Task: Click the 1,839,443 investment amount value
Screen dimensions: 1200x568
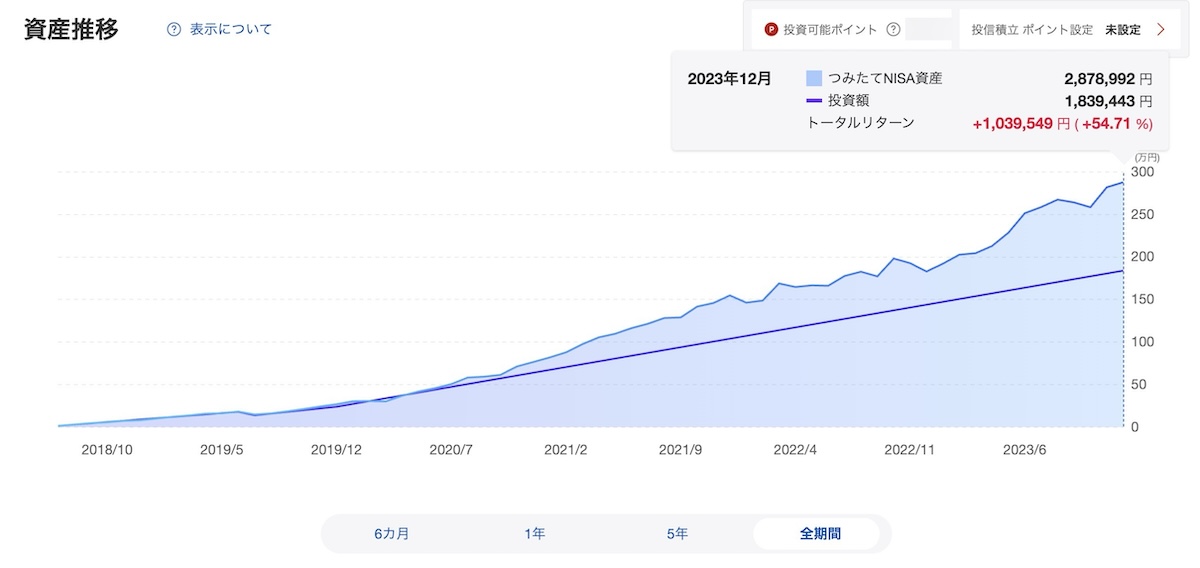Action: [x=1100, y=101]
